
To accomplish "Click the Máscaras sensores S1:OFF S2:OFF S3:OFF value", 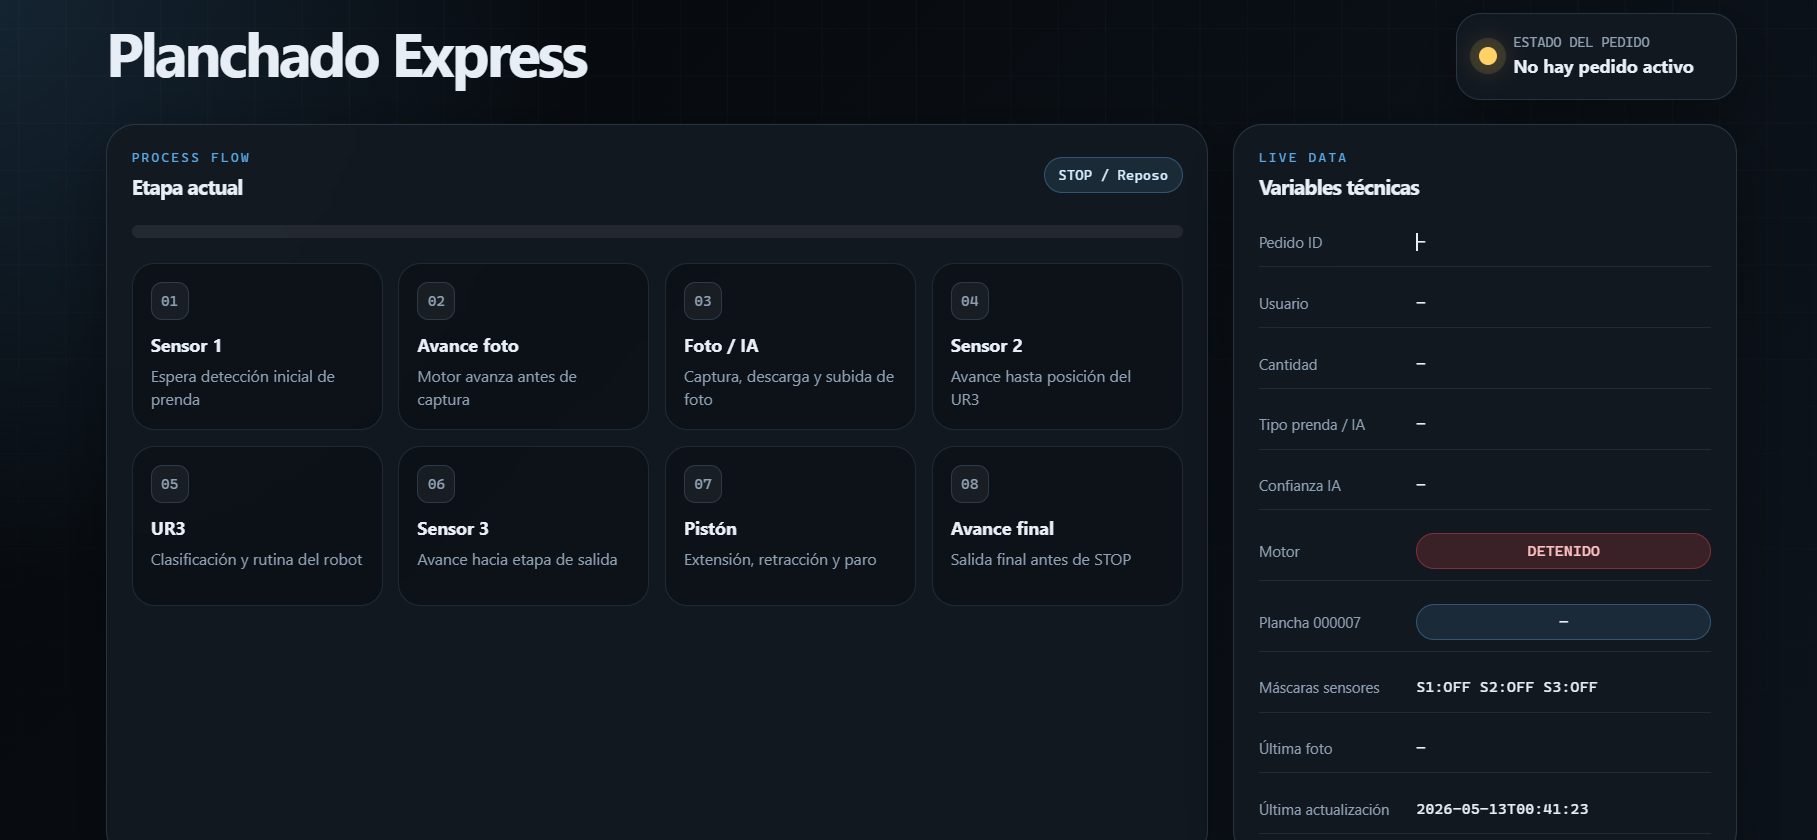I will coord(1507,687).
